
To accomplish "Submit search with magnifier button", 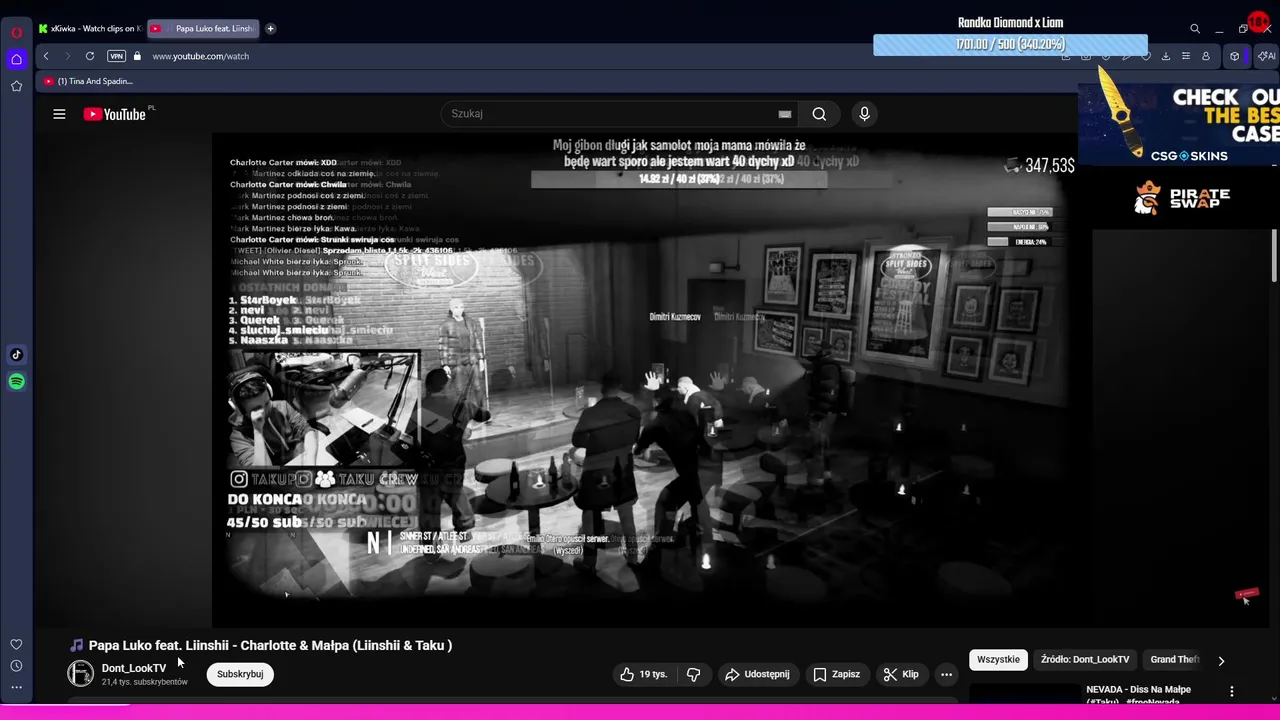I will (819, 114).
